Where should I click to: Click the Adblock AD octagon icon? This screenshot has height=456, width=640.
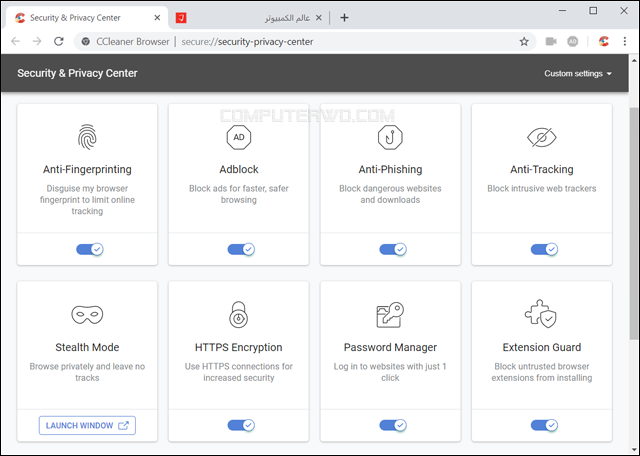[239, 137]
